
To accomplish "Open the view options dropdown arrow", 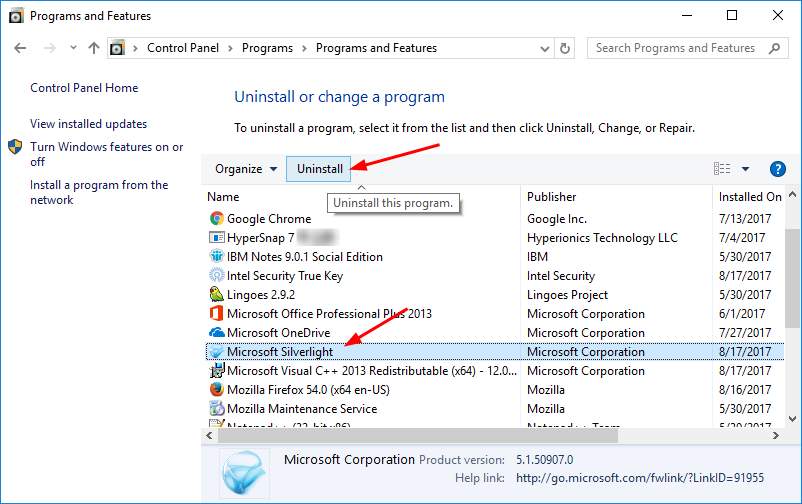I will click(x=745, y=169).
